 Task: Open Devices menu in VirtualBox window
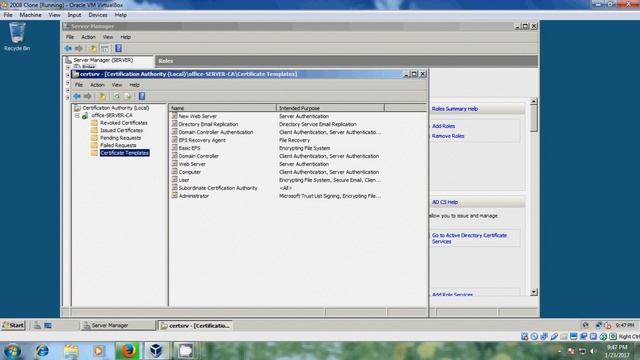pos(98,15)
